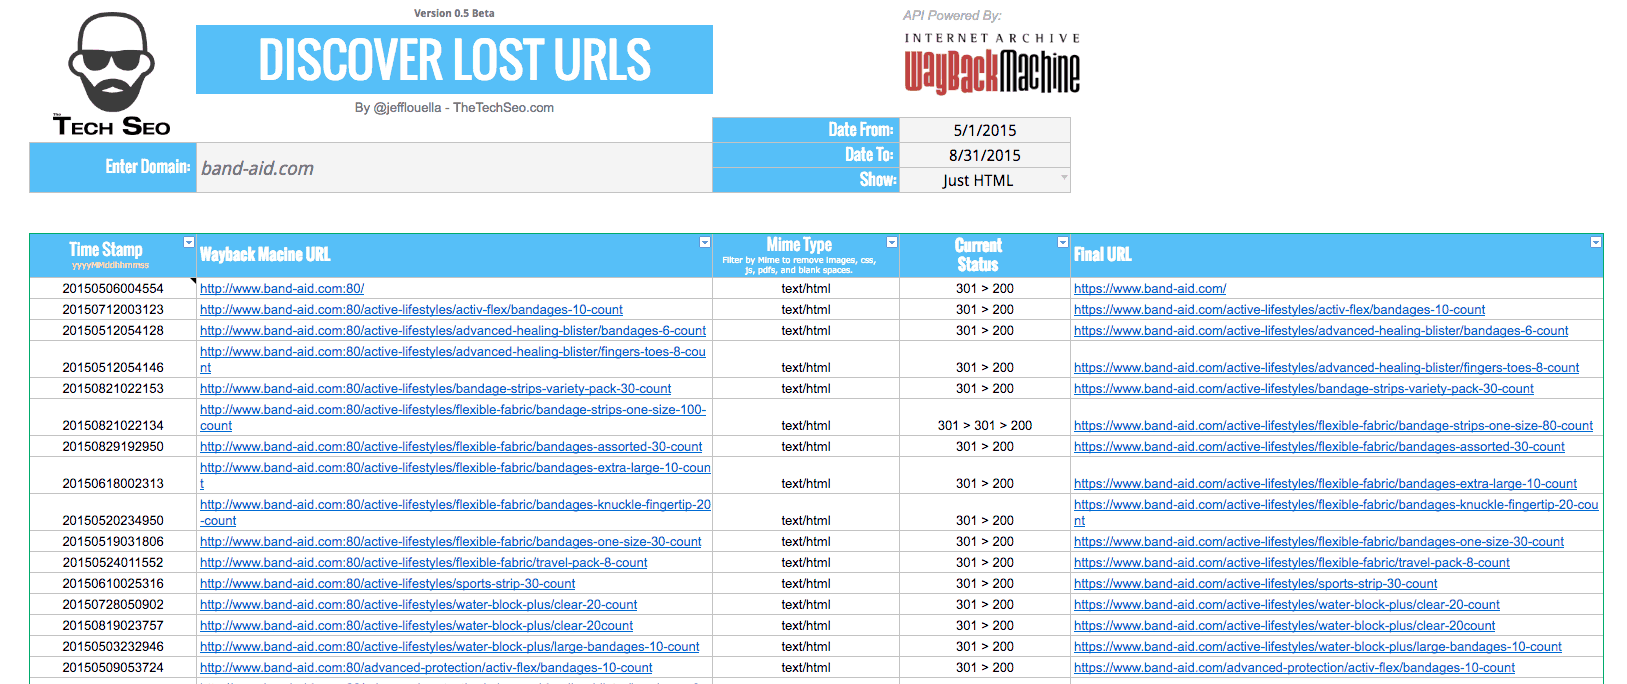Open Wayback link for water-block-plus large-bandages-10-count

point(450,647)
